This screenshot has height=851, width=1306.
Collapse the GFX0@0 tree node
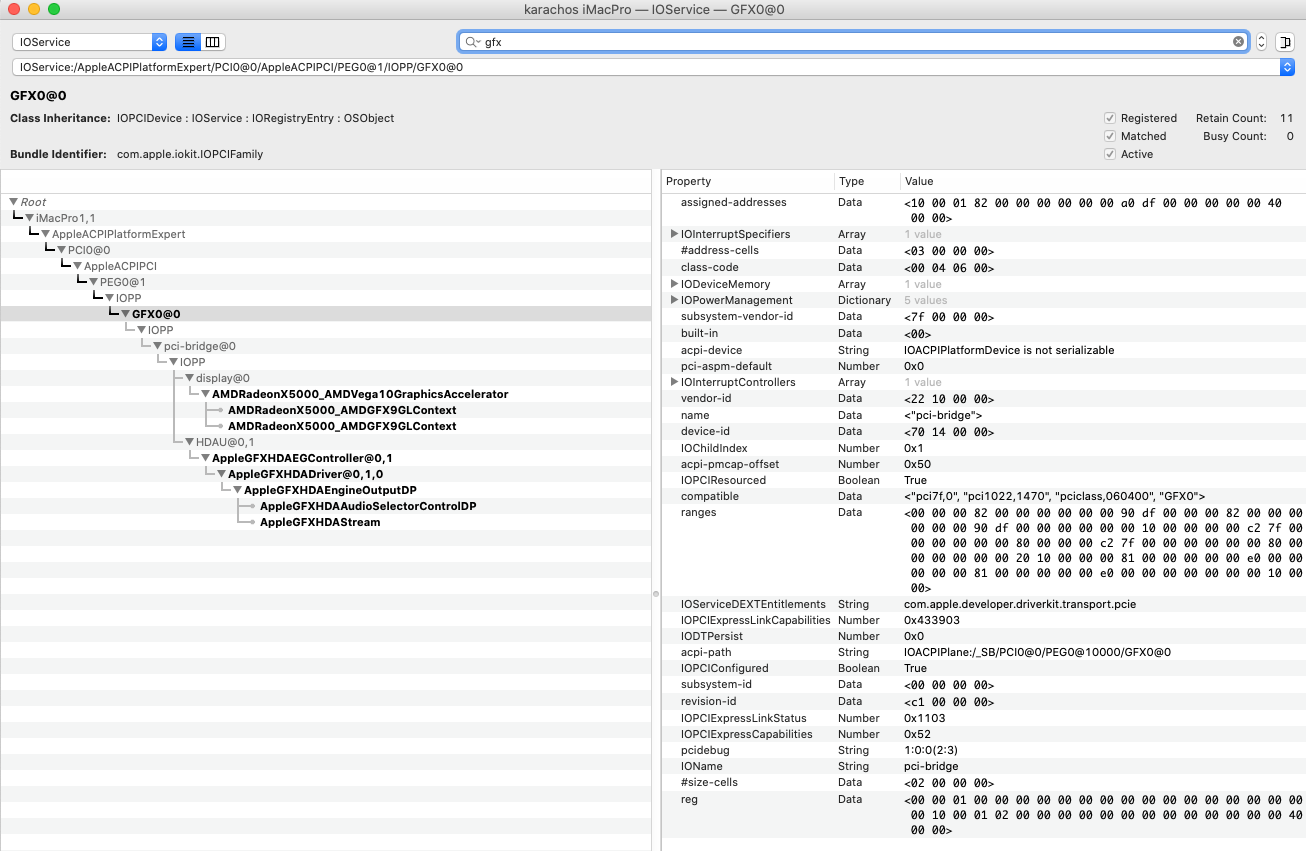click(x=125, y=314)
